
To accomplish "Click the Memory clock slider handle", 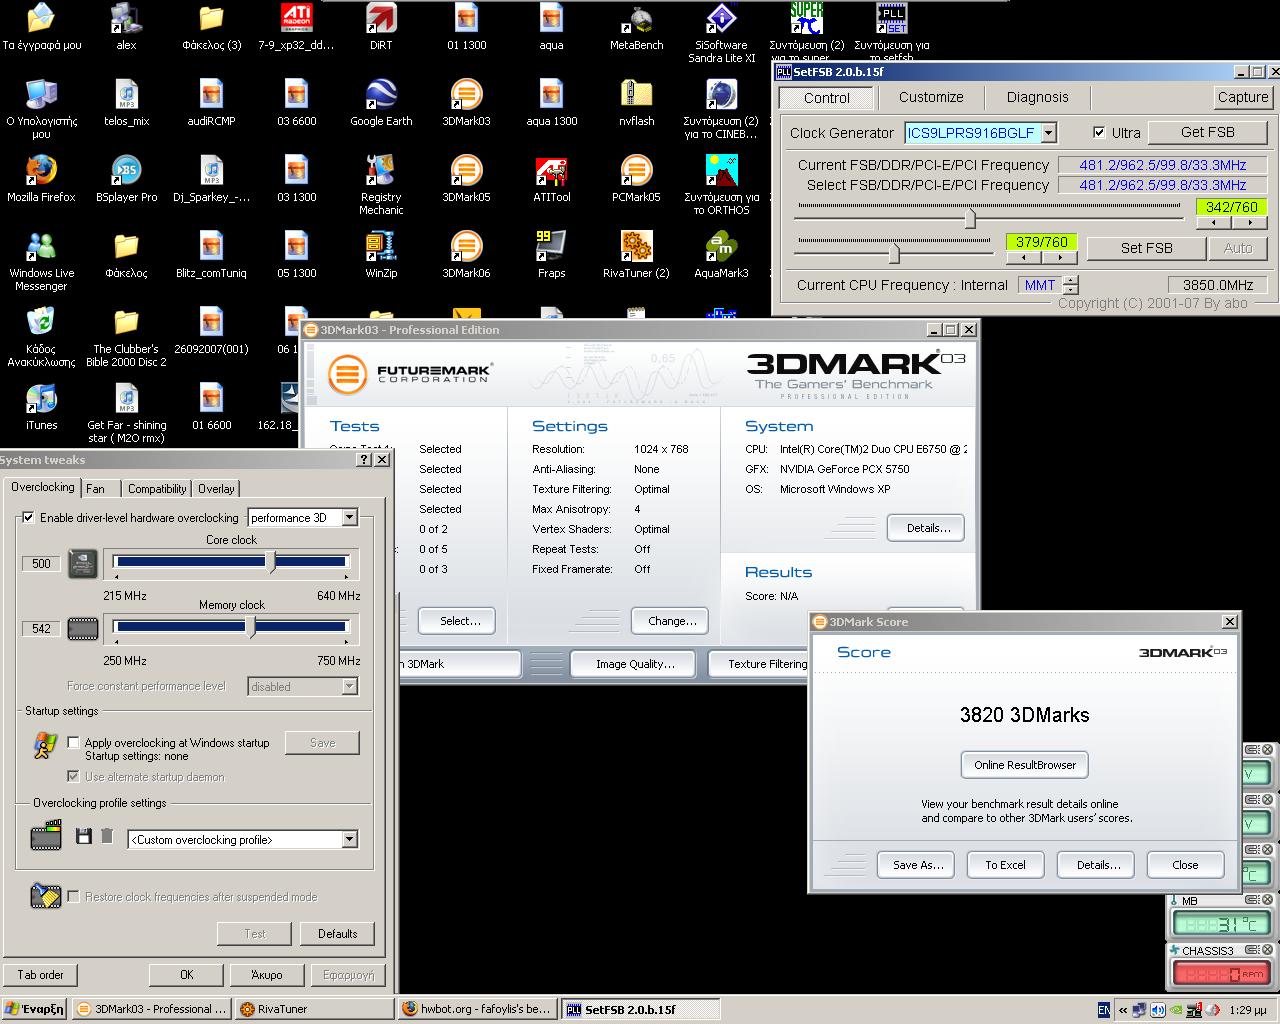I will 250,627.
